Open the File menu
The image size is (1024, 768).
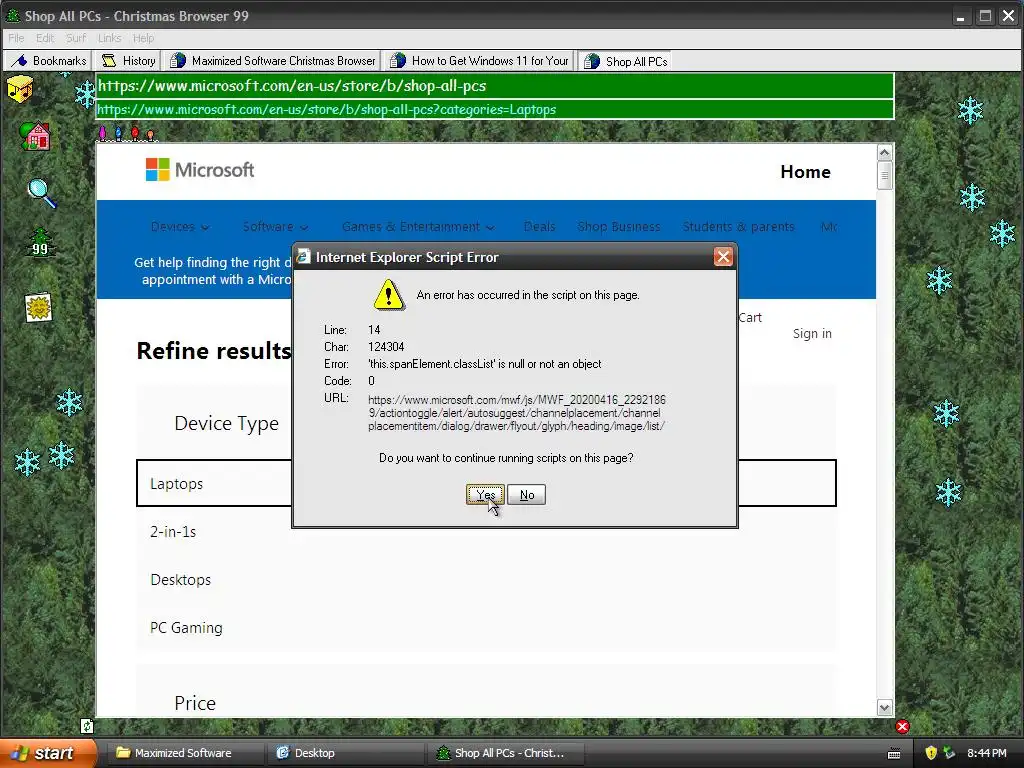pyautogui.click(x=16, y=38)
